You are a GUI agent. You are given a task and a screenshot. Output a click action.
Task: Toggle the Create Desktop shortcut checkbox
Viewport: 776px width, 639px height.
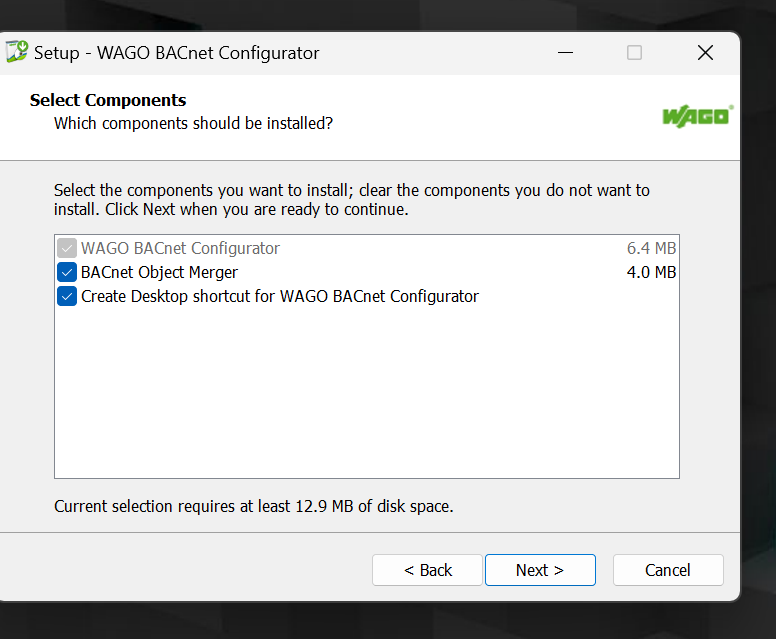pos(67,296)
